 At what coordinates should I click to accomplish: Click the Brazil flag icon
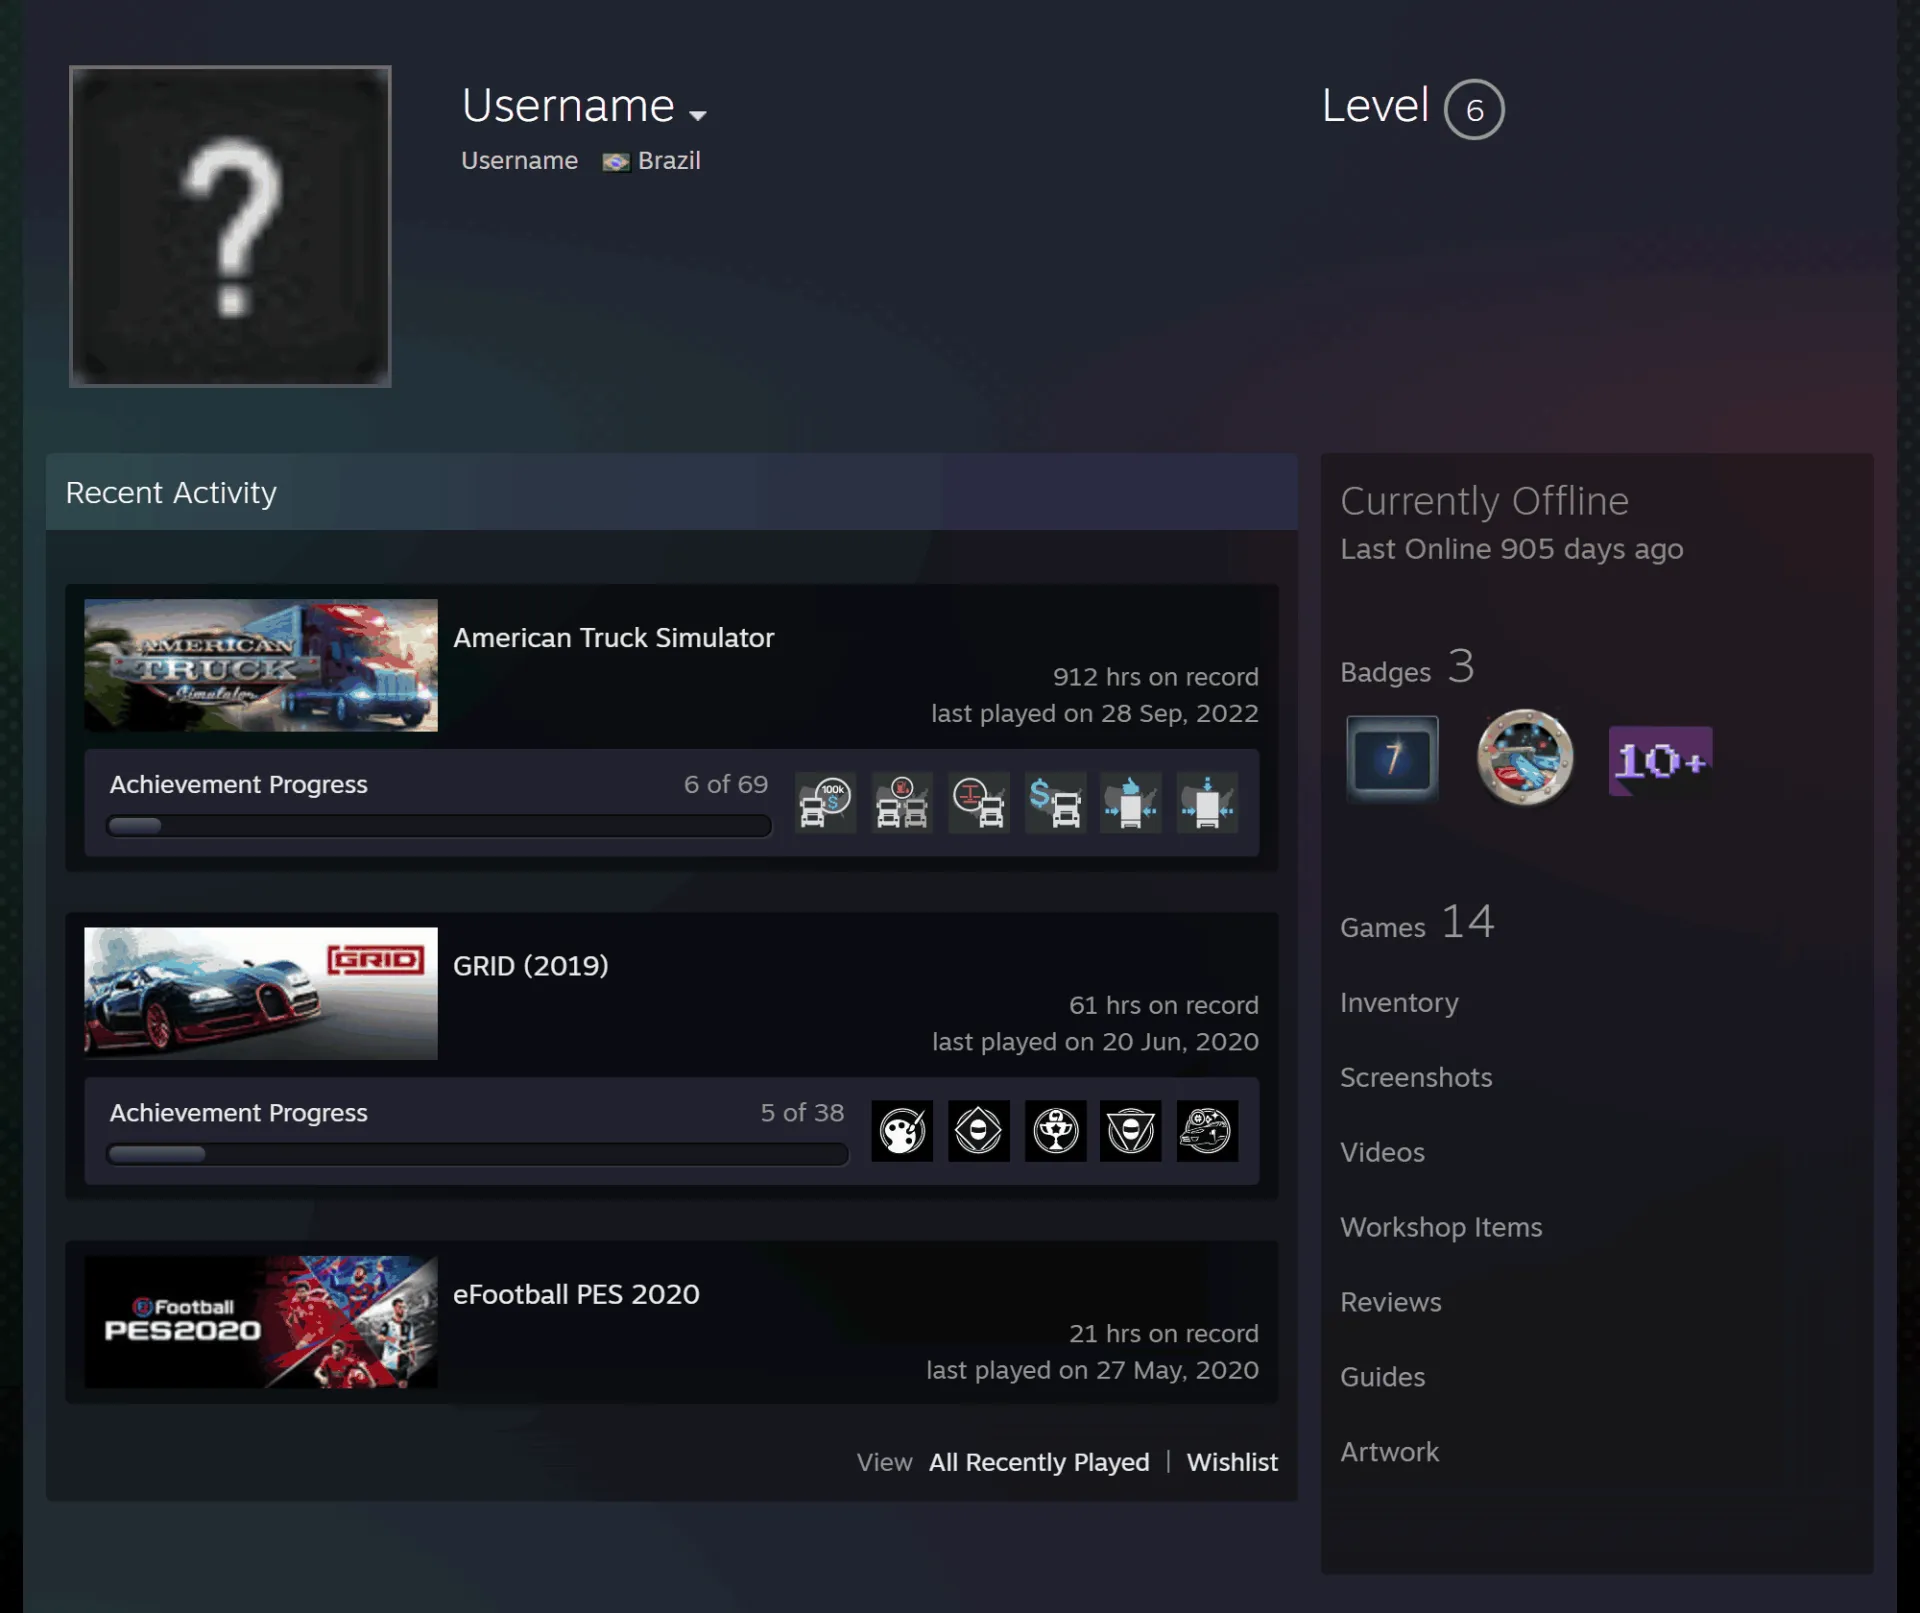point(616,162)
